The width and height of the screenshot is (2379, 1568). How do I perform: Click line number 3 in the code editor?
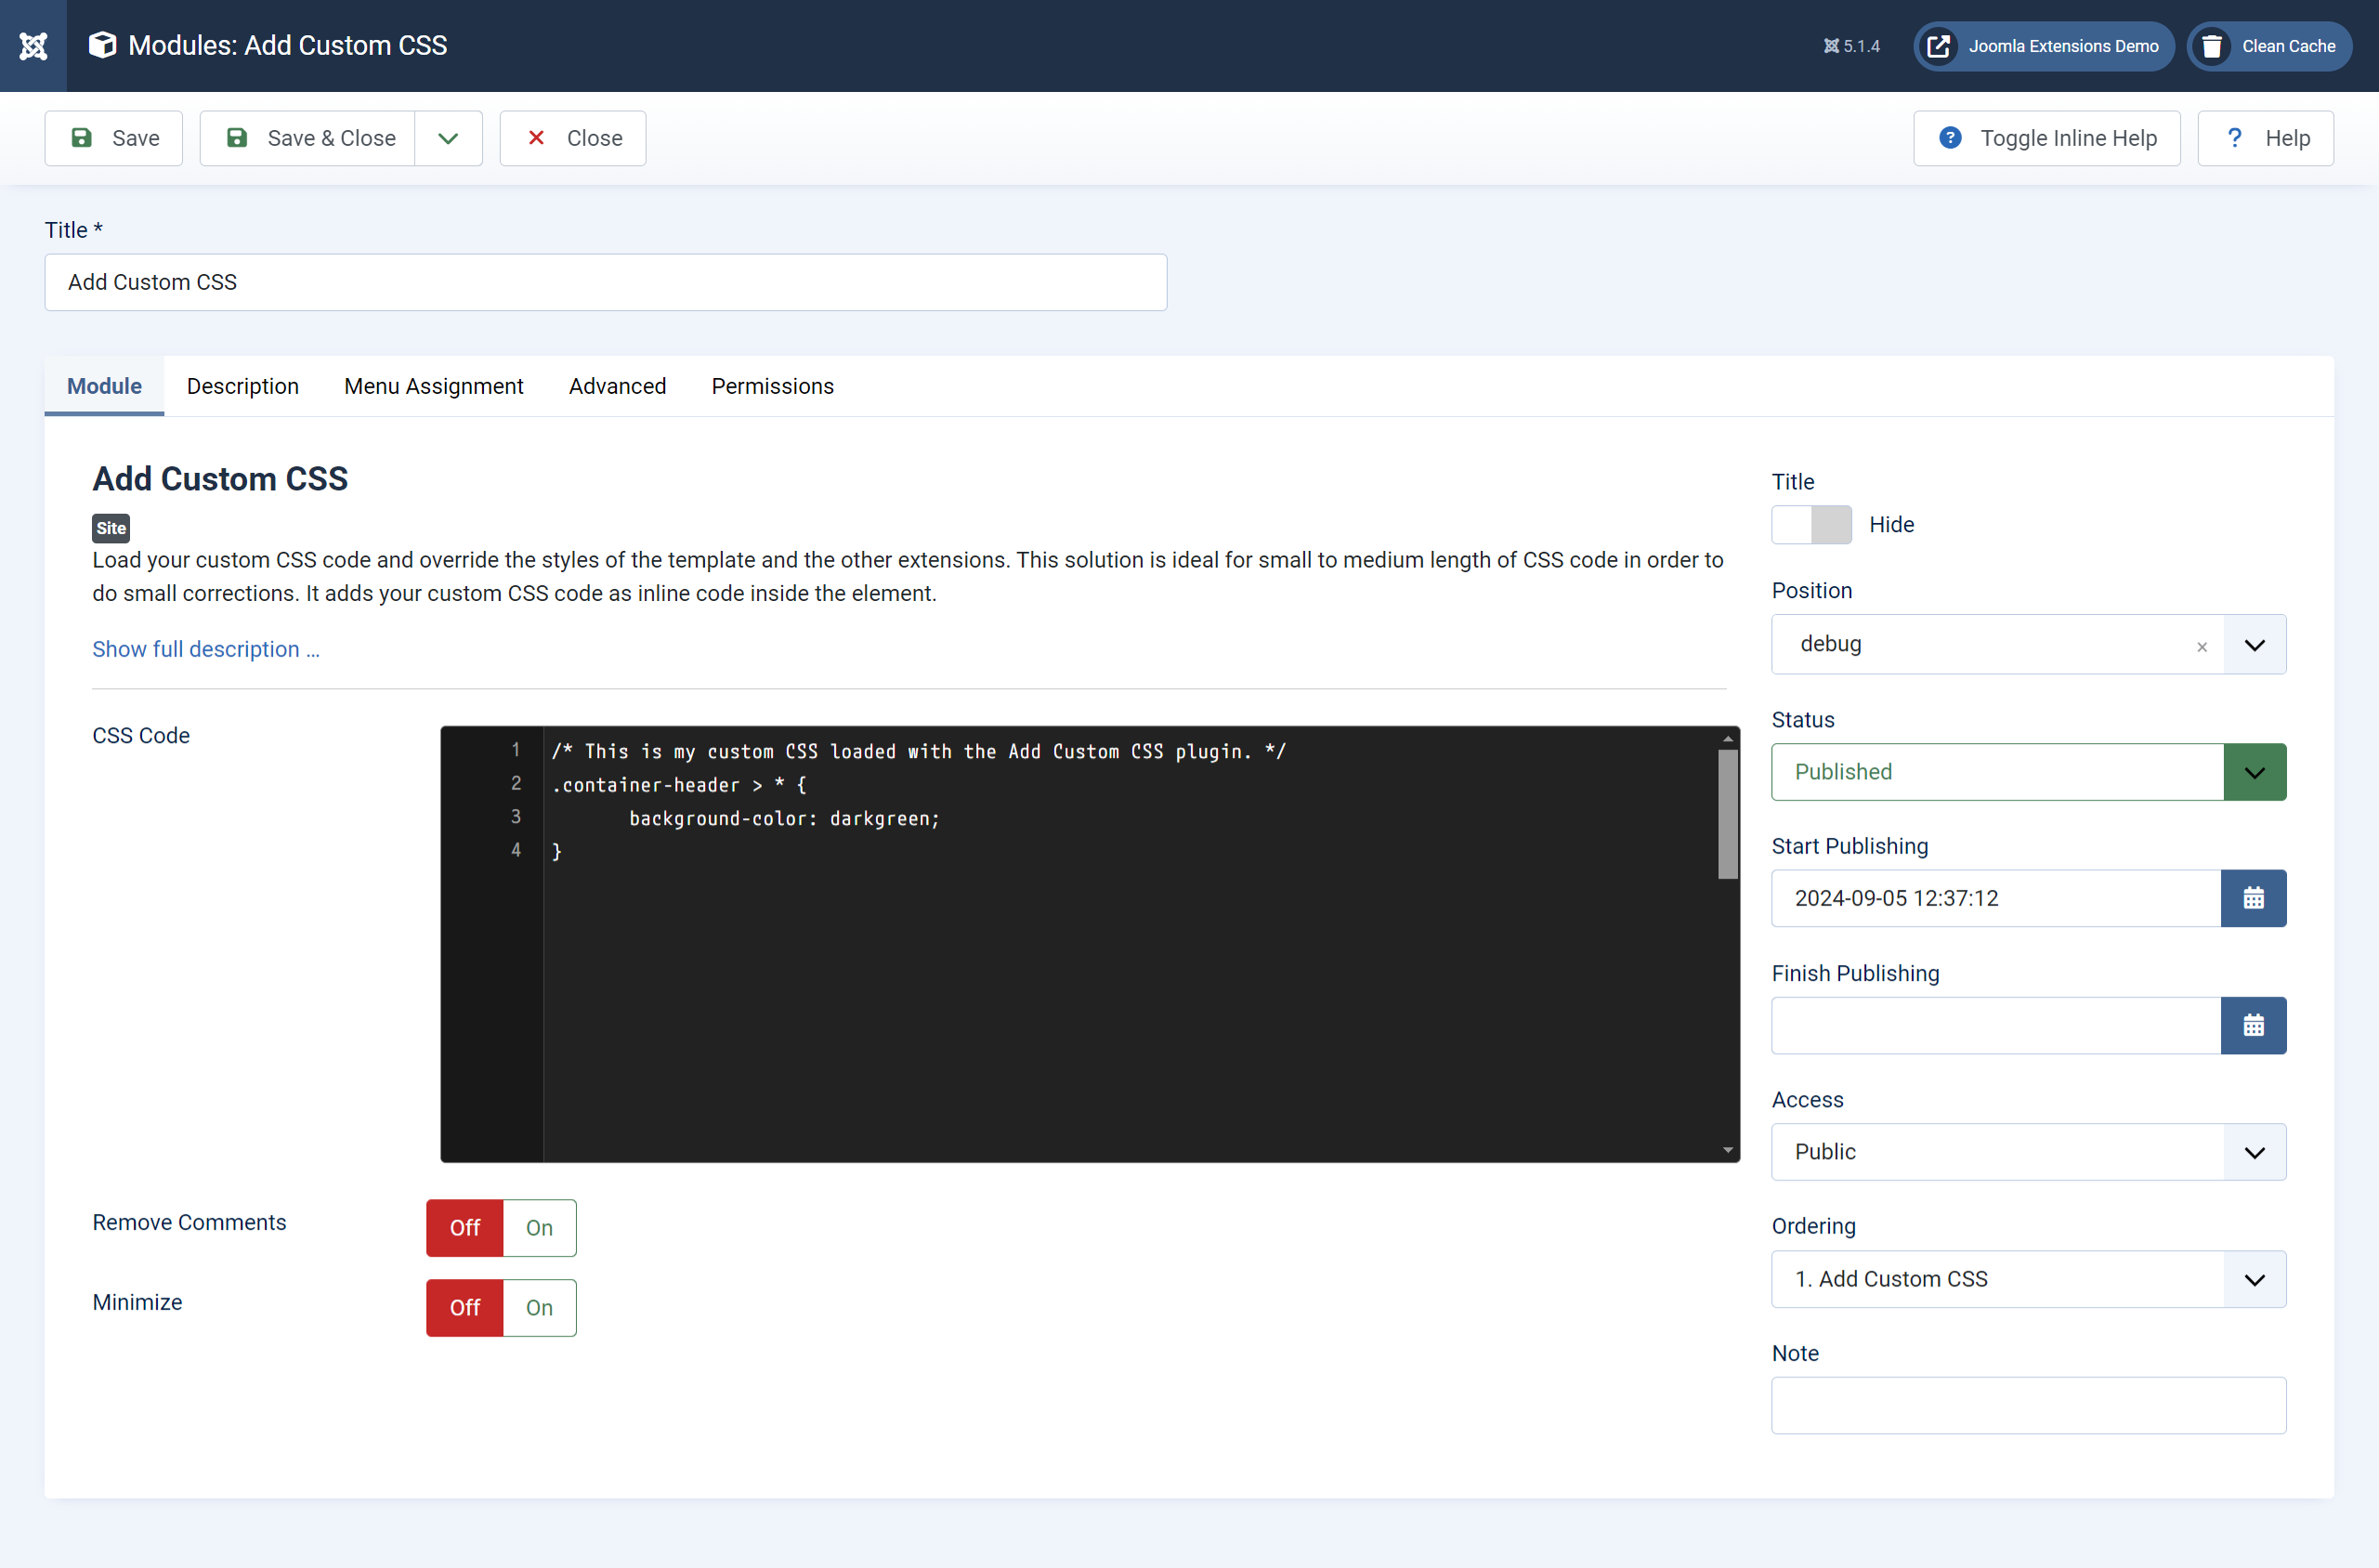pos(516,817)
